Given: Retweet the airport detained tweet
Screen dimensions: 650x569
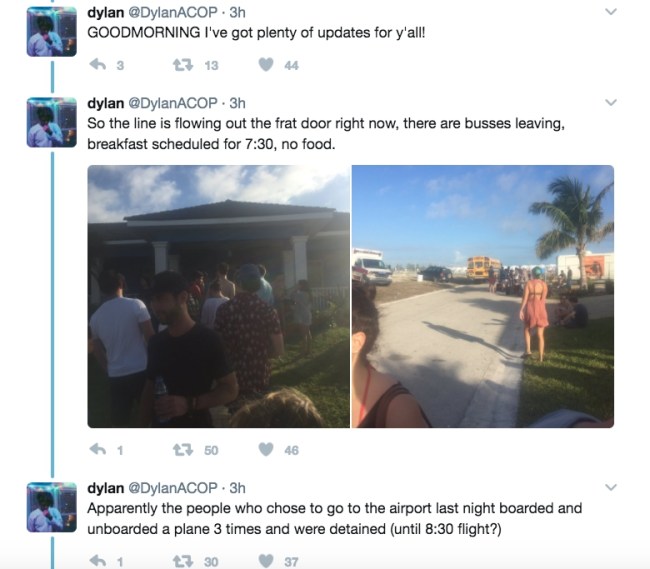Looking at the screenshot, I should (183, 562).
